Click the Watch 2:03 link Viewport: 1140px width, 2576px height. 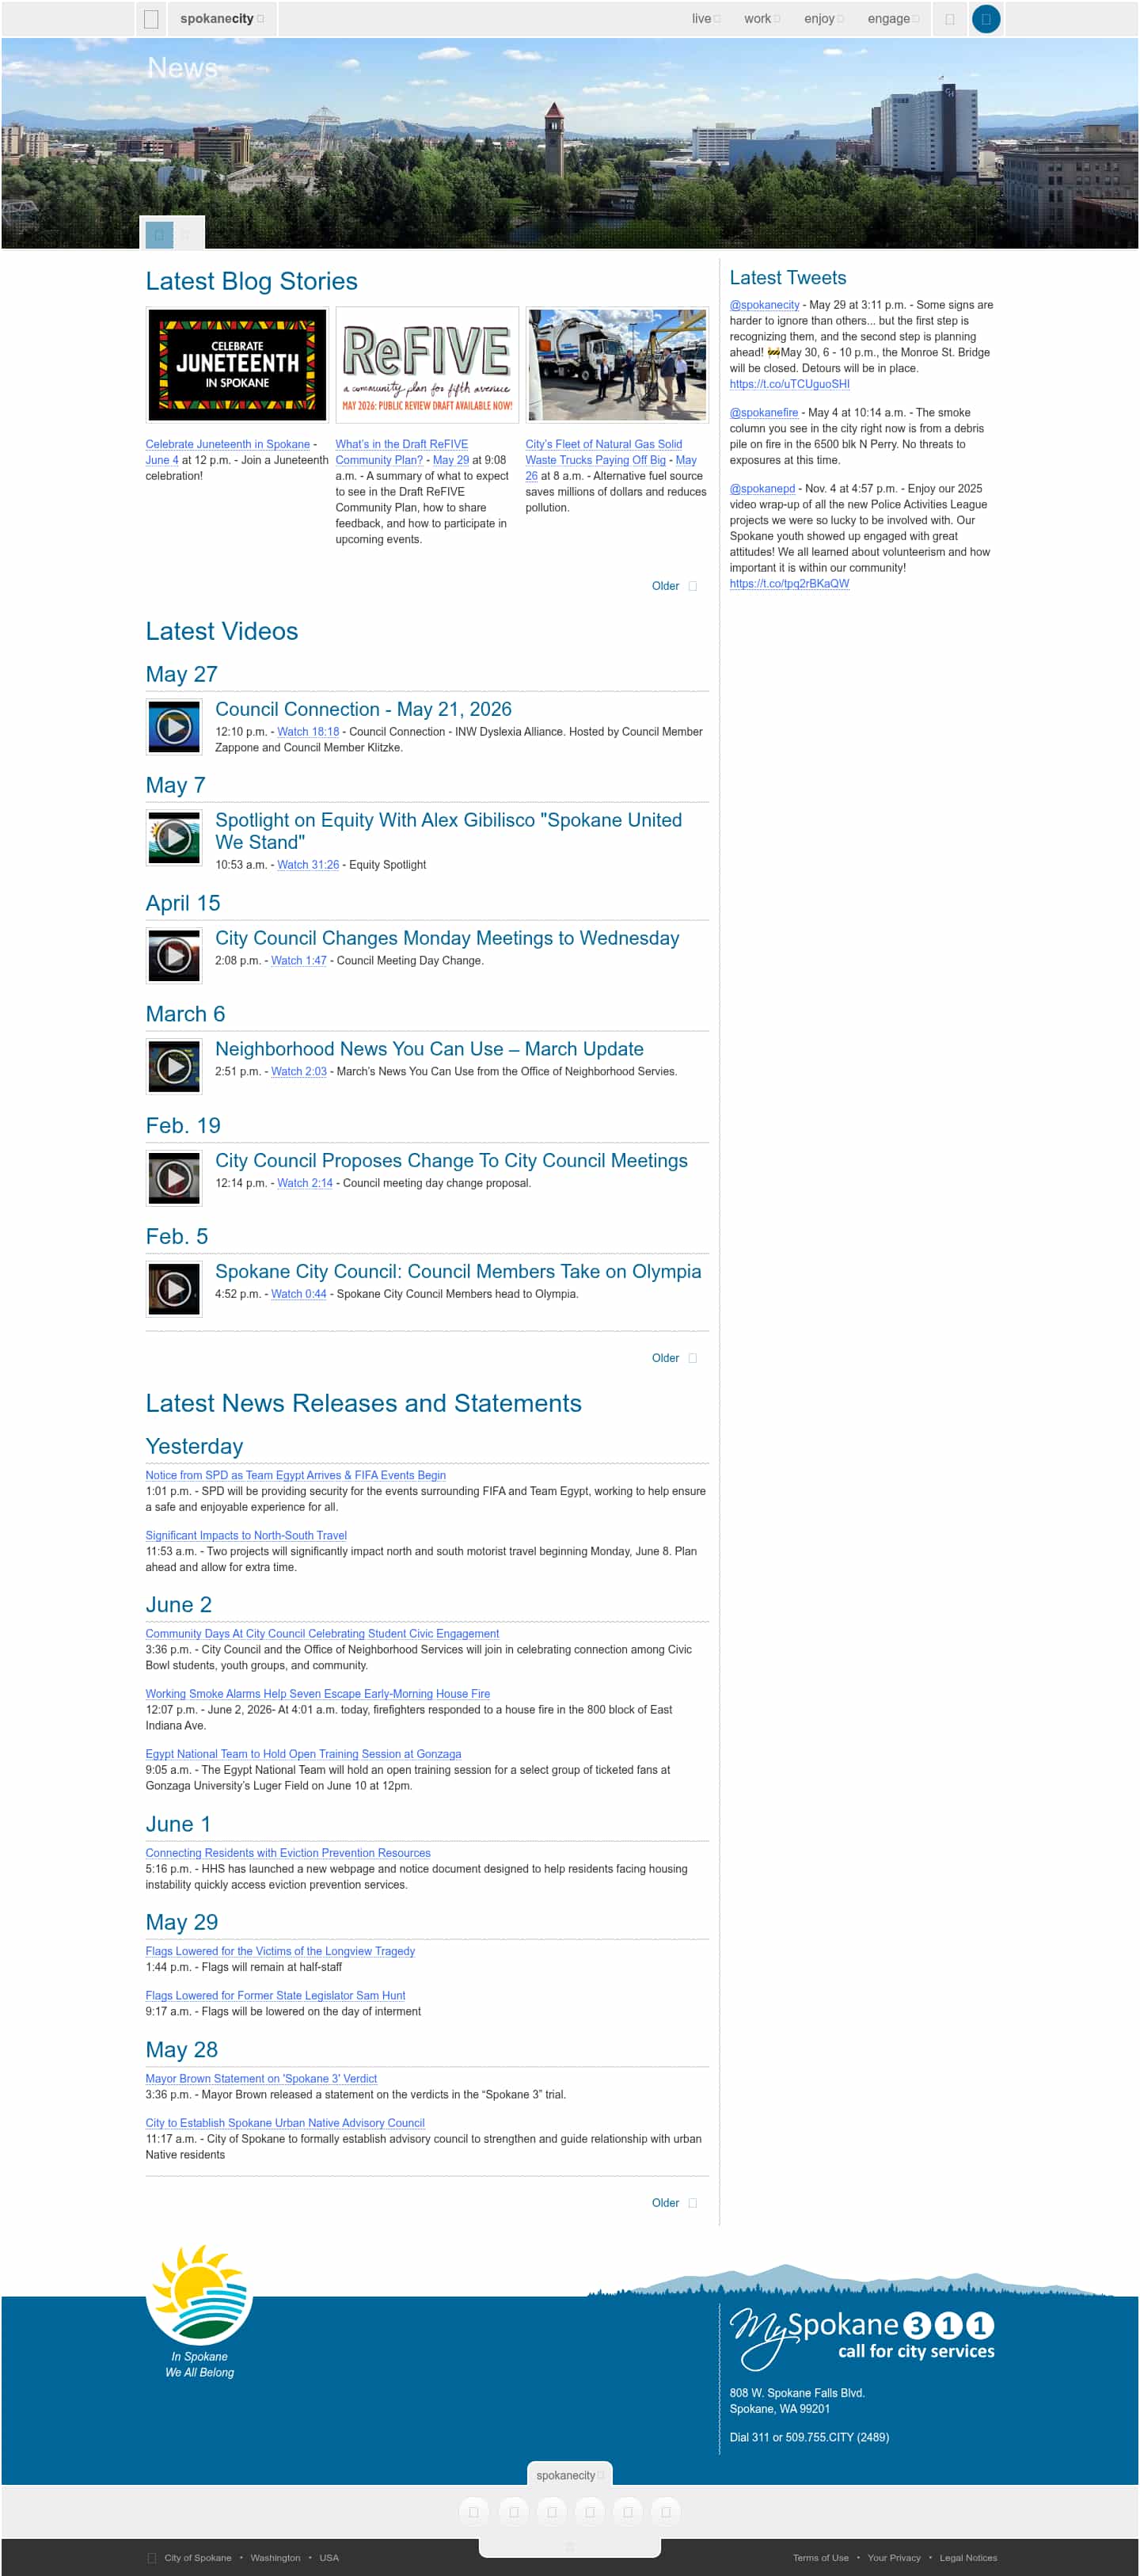pos(299,1071)
